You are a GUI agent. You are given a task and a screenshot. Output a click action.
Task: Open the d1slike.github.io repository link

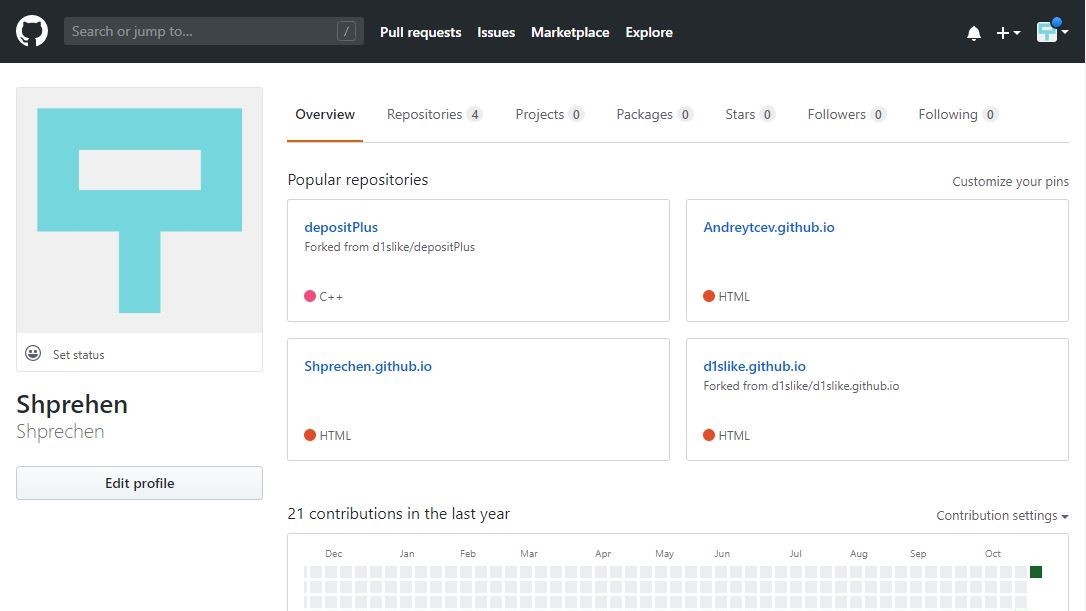coord(754,366)
